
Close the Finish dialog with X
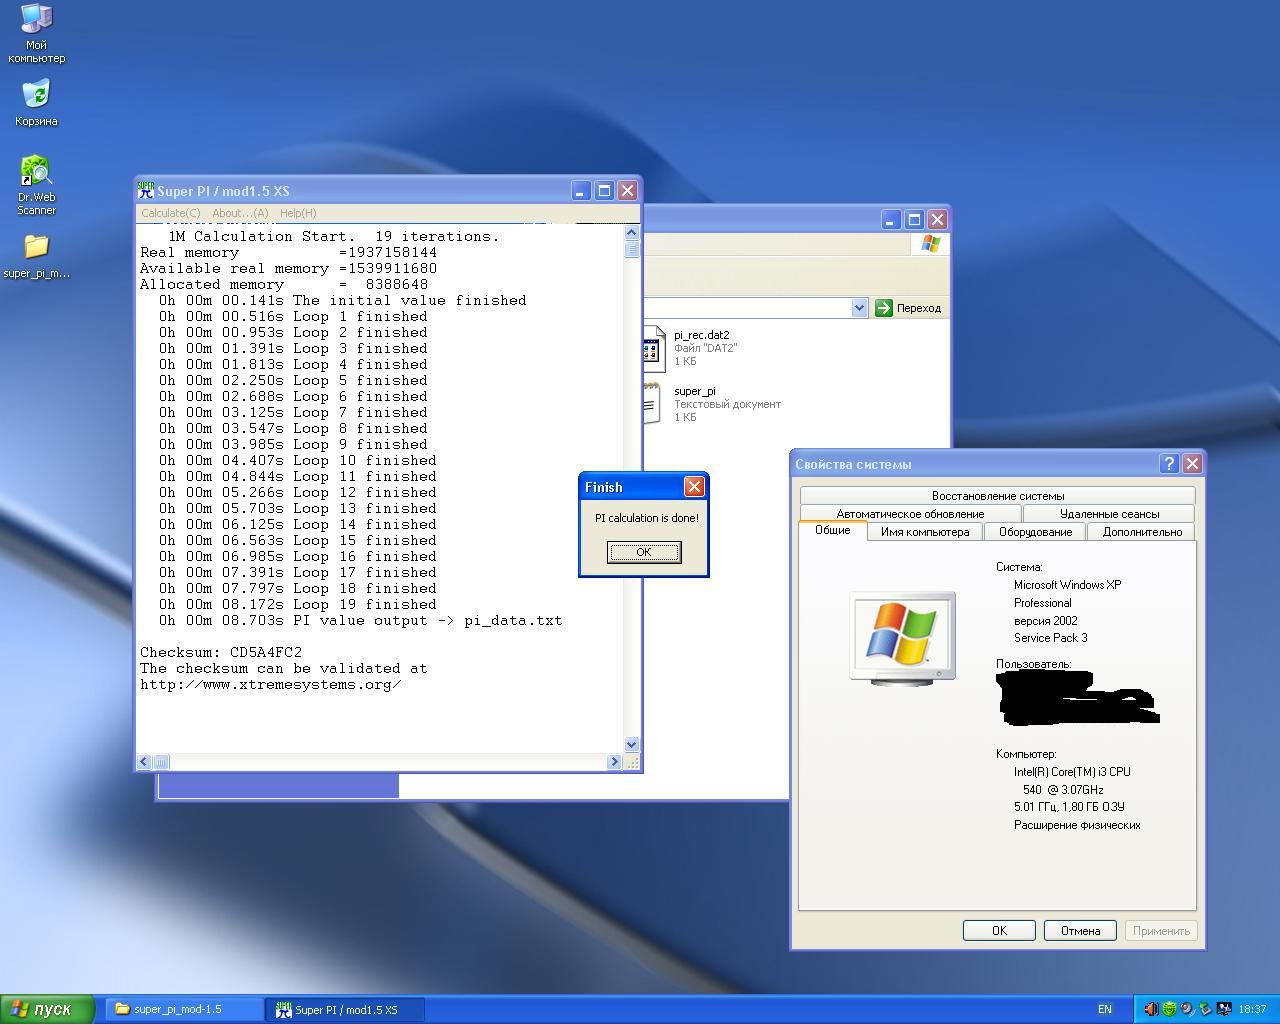pos(694,487)
